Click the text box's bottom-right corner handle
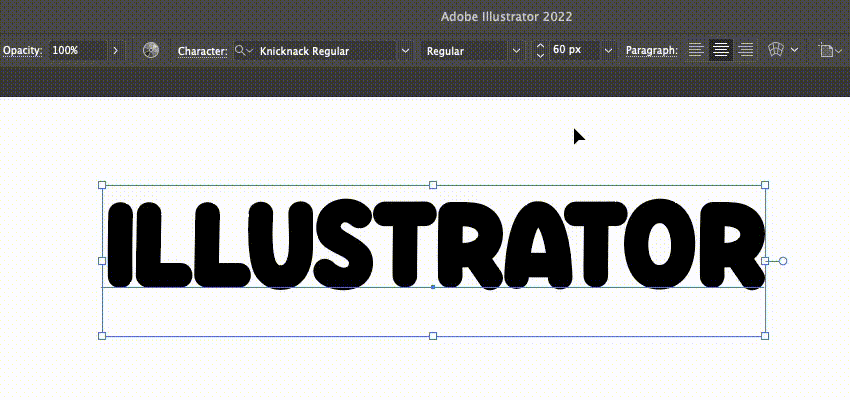This screenshot has height=400, width=850. tap(765, 336)
